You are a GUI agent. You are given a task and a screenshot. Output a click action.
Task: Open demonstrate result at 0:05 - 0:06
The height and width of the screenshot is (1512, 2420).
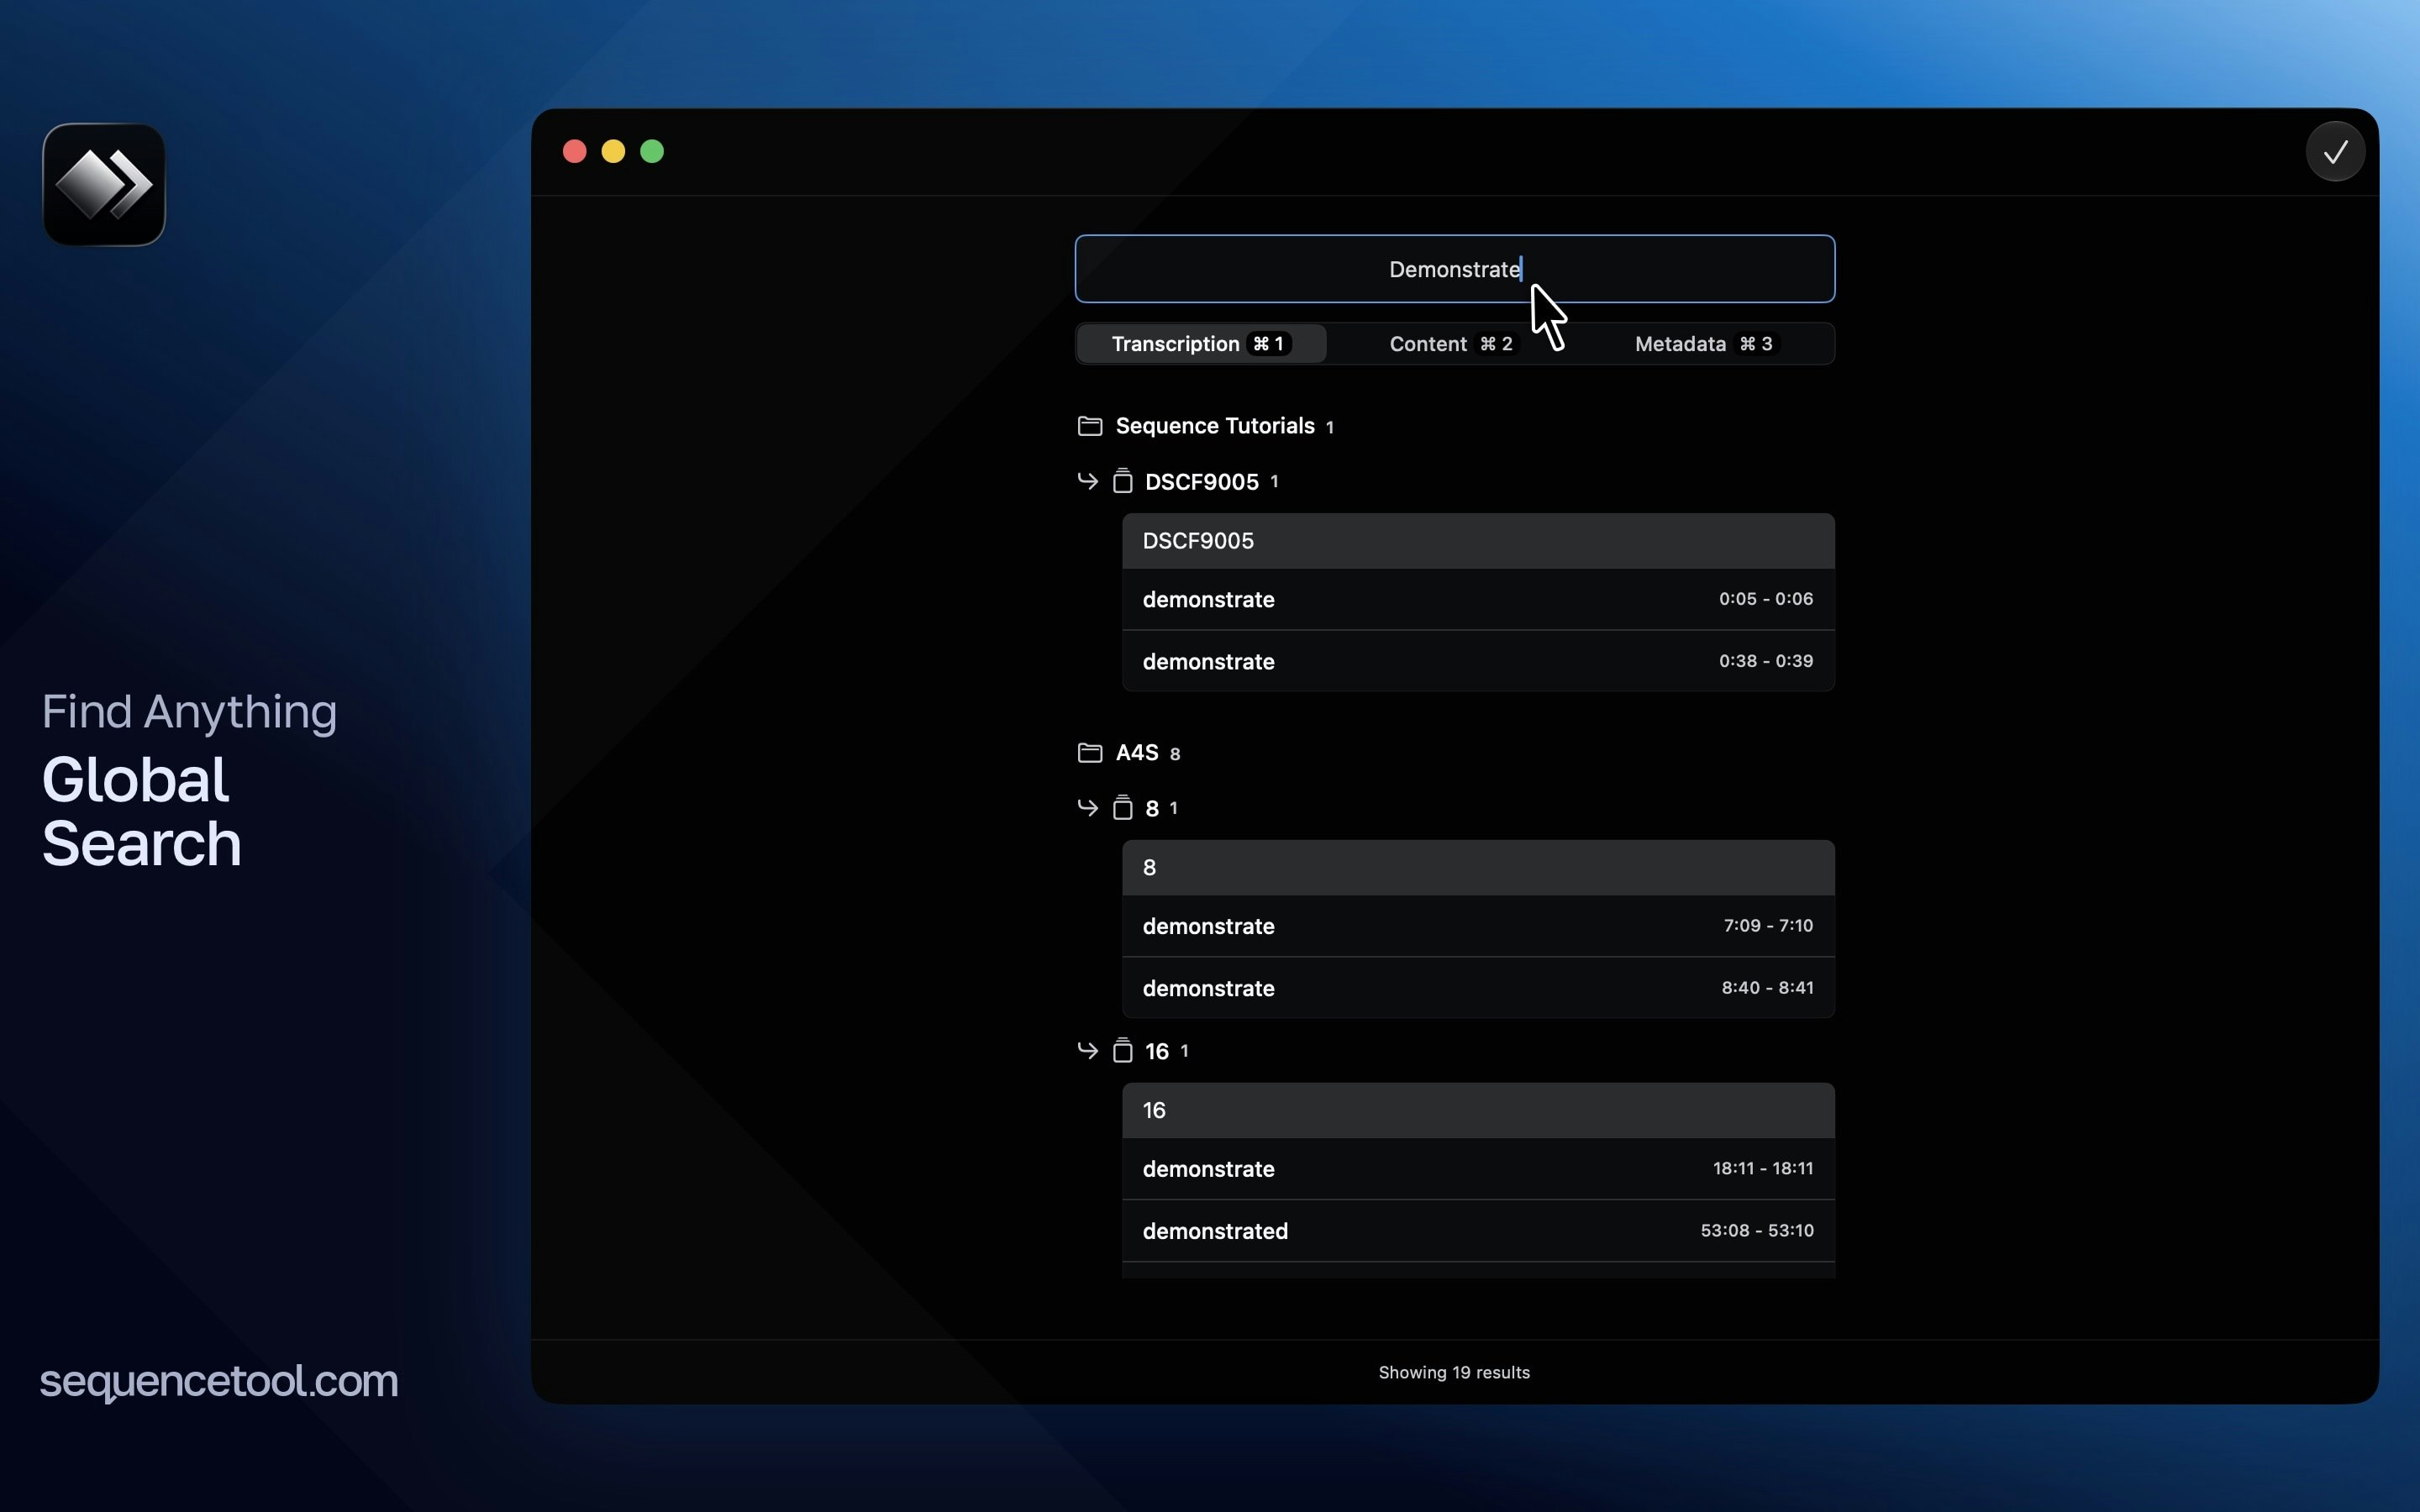point(1478,600)
